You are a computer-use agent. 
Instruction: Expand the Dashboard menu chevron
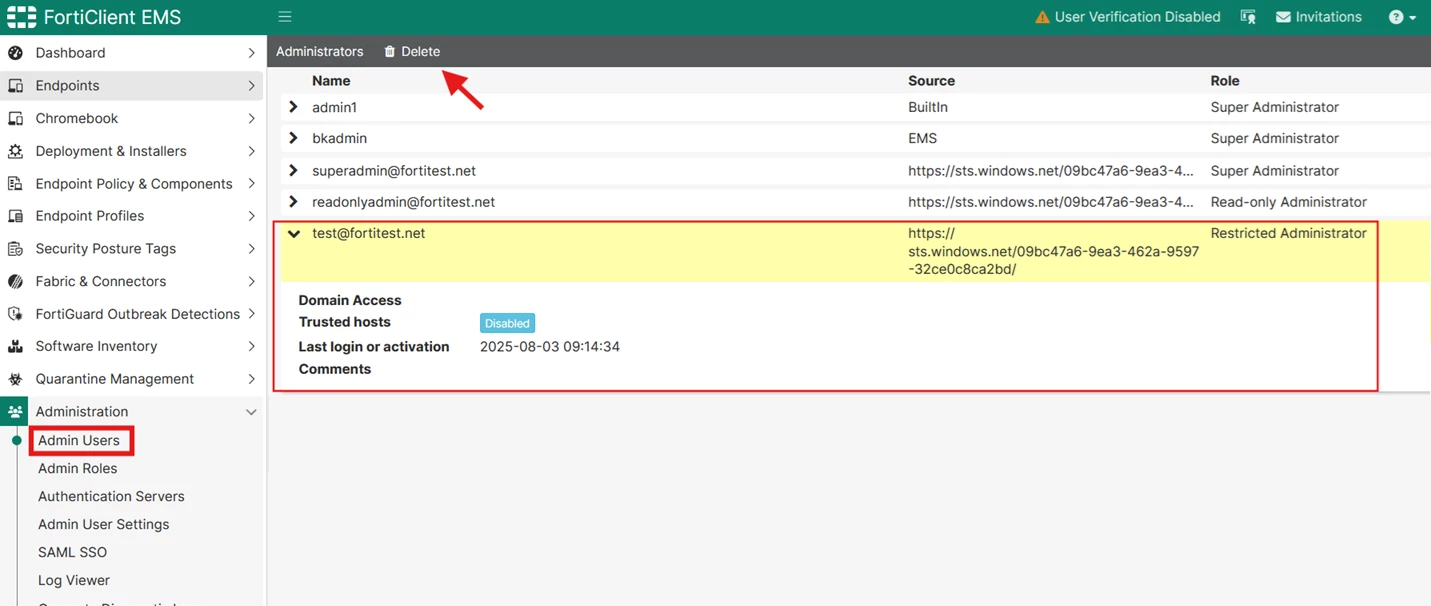251,53
